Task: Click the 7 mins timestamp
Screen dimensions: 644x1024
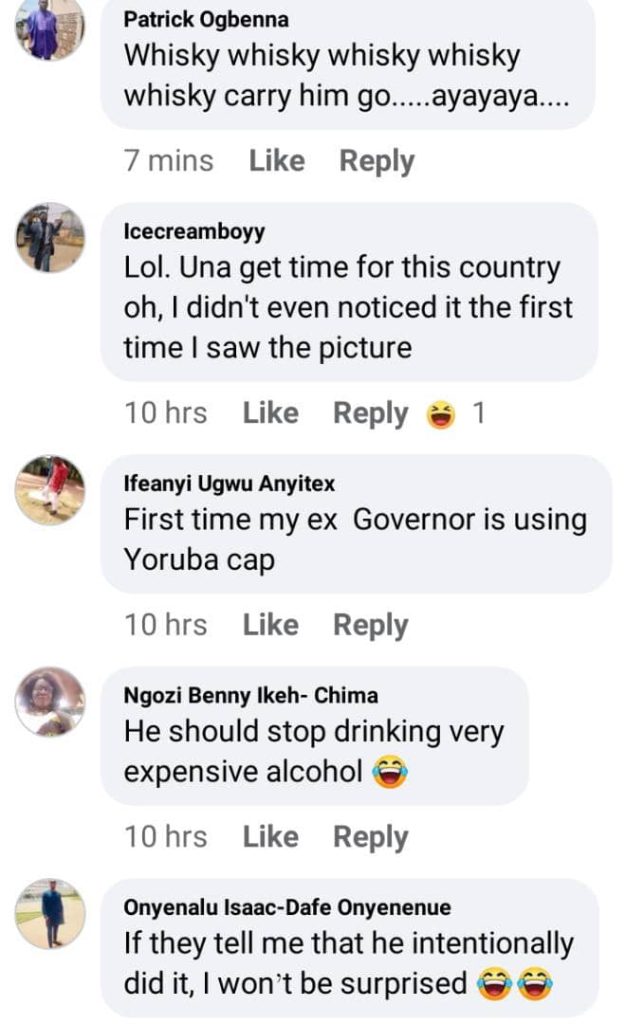Action: coord(168,161)
